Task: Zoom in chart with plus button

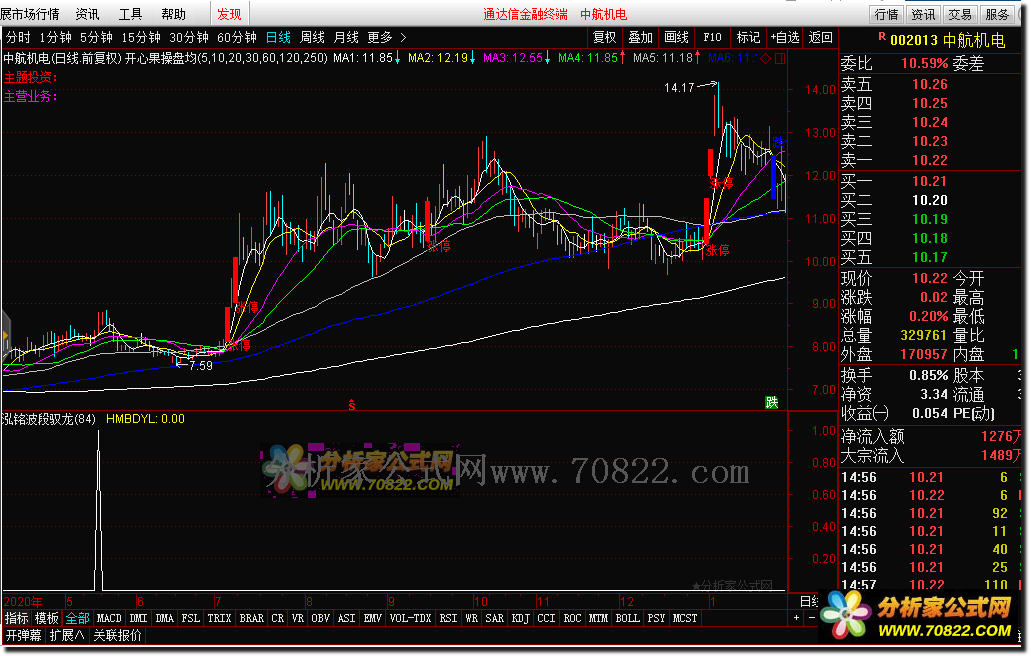Action: click(796, 618)
